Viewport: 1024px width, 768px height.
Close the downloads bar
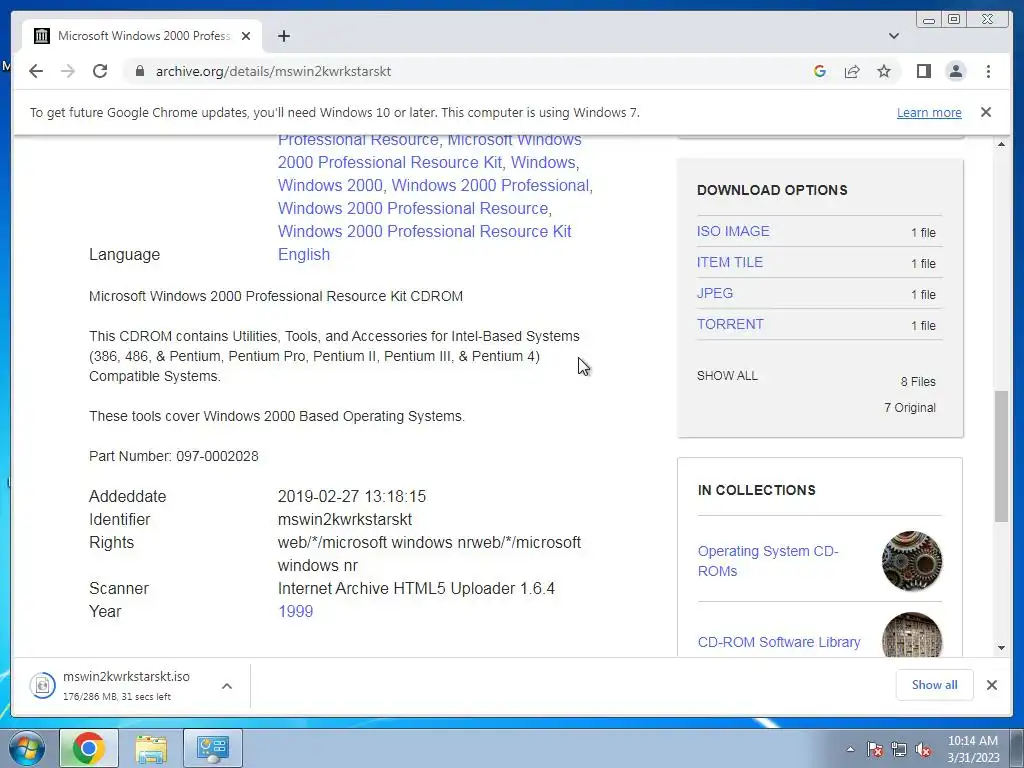(991, 684)
